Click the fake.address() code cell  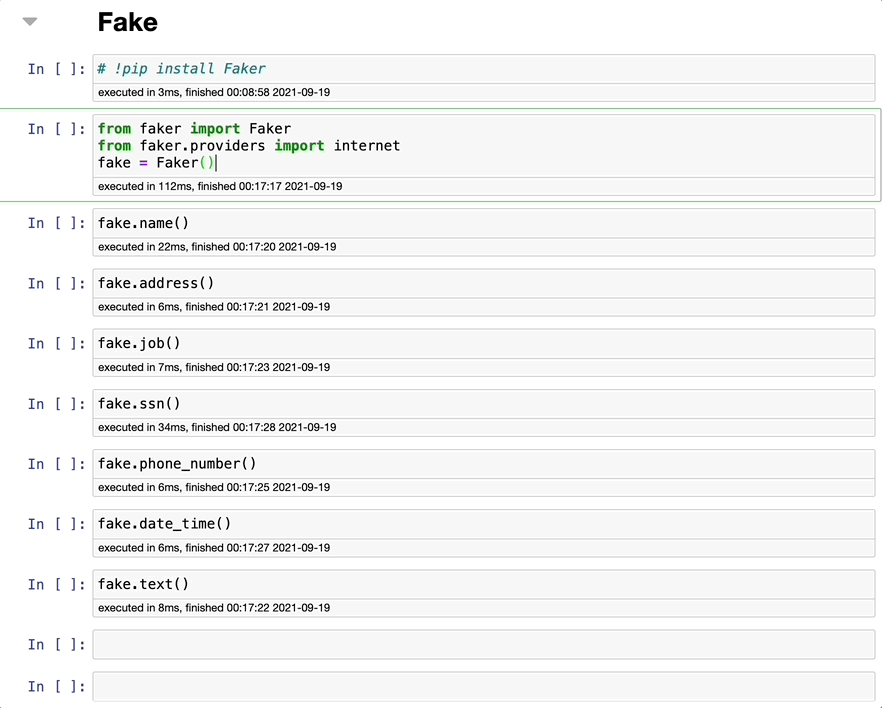483,283
